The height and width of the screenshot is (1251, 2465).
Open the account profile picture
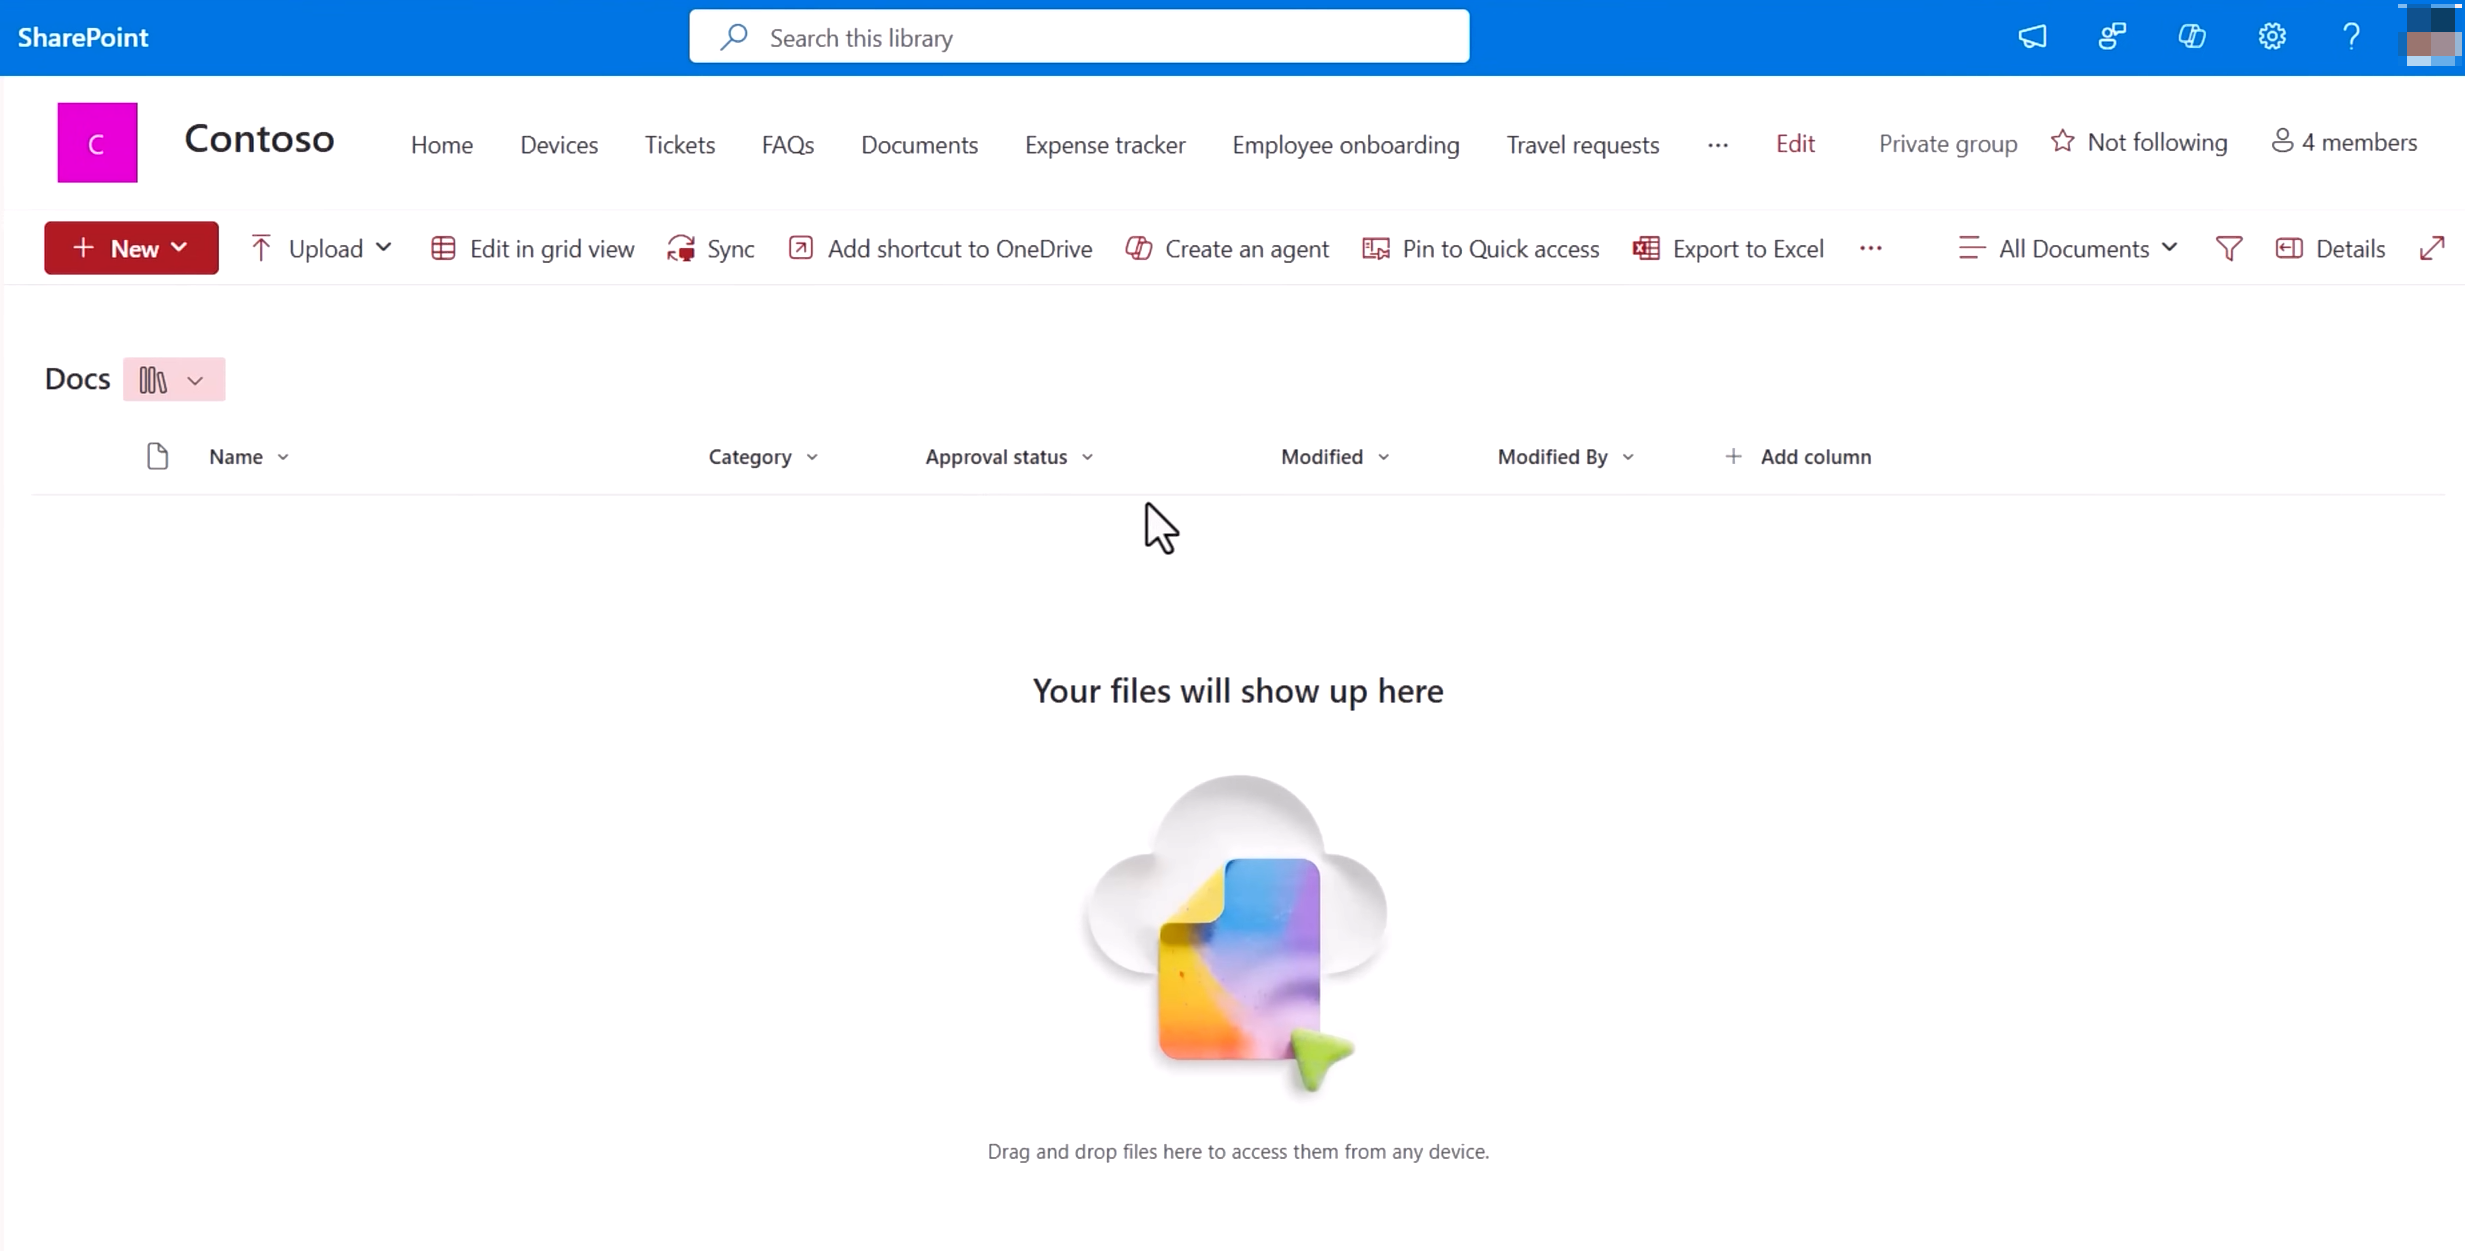[2431, 37]
